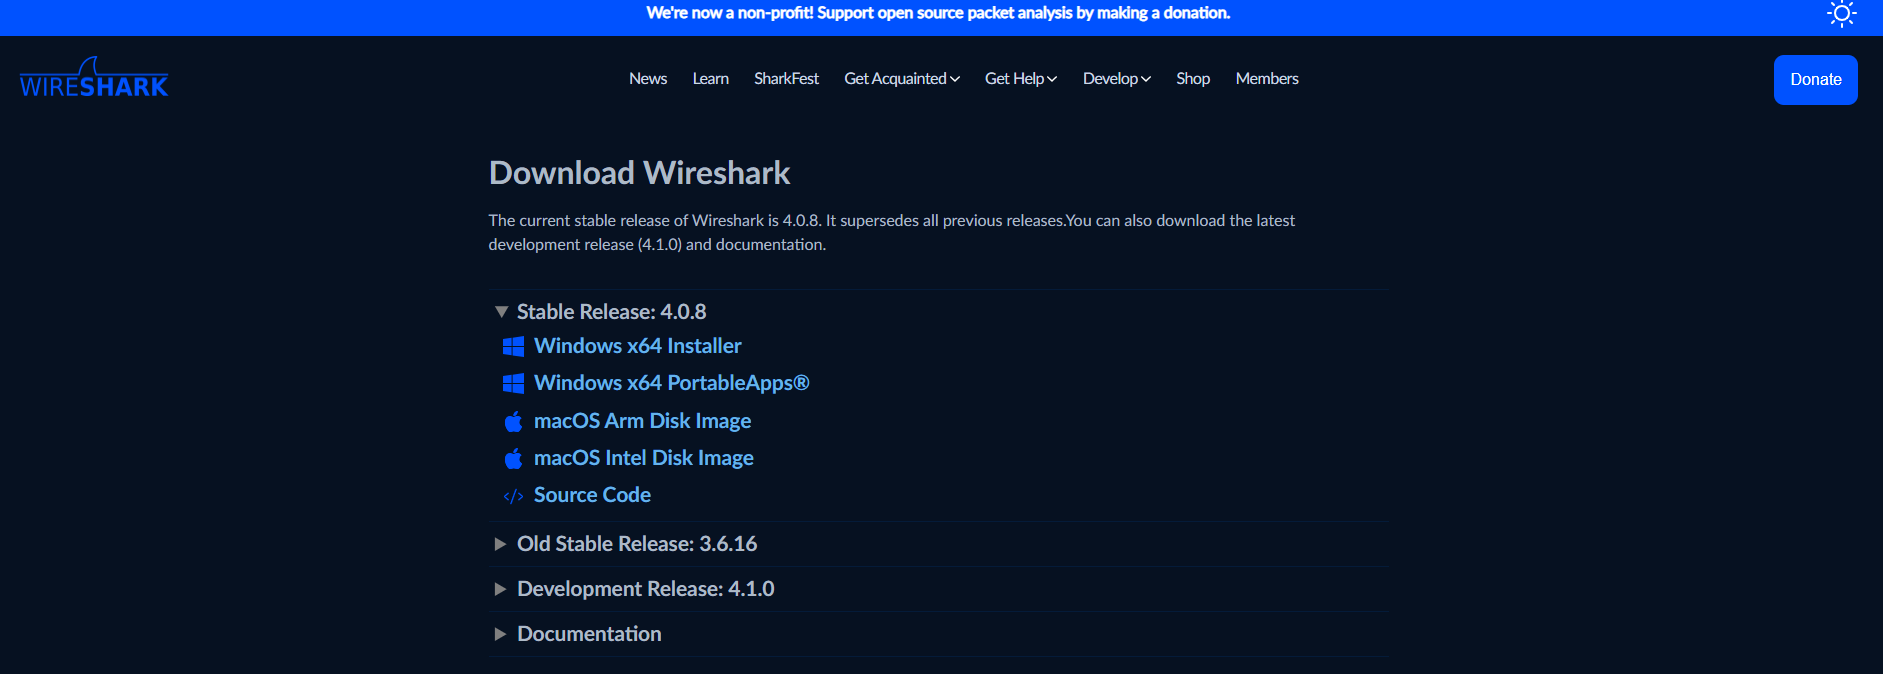Expand the Documentation section
Screen dimensions: 1883x674
[x=501, y=633]
